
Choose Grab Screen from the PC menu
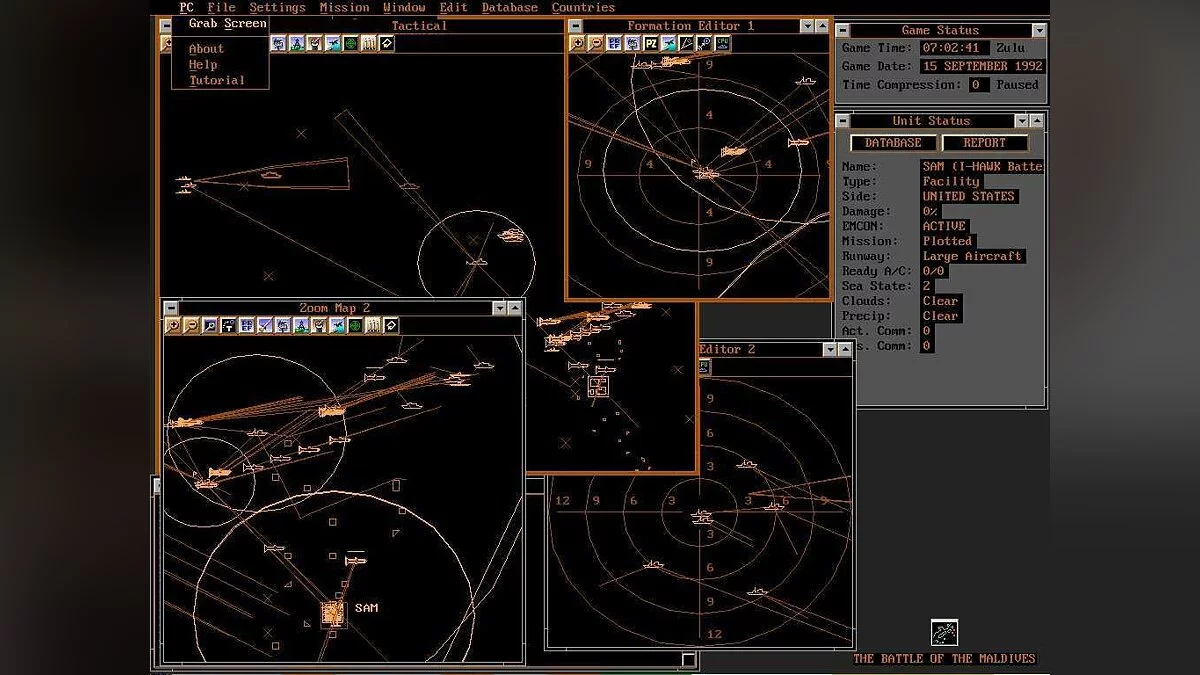coord(228,23)
